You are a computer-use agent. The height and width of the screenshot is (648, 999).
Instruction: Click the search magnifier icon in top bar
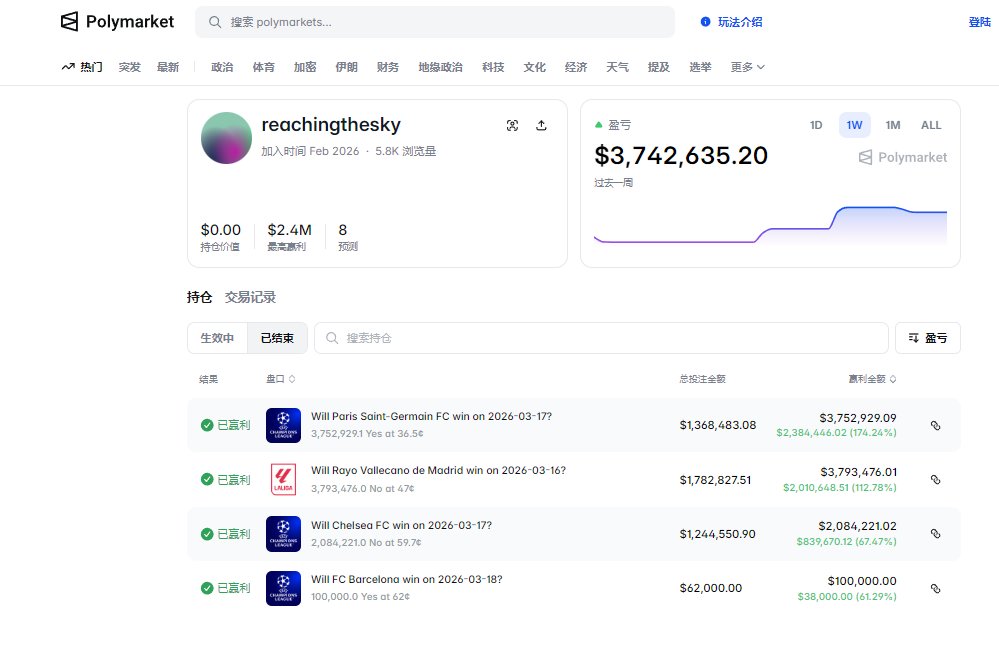[x=215, y=22]
